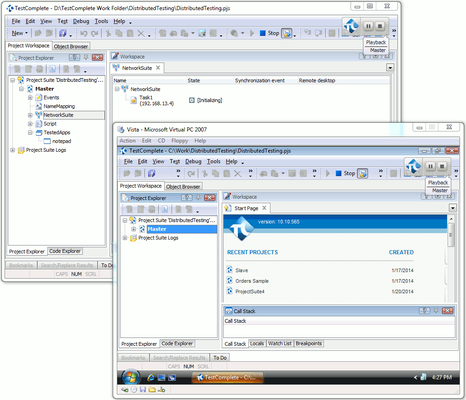Click Undo icon in back window toolbar

click(x=84, y=33)
